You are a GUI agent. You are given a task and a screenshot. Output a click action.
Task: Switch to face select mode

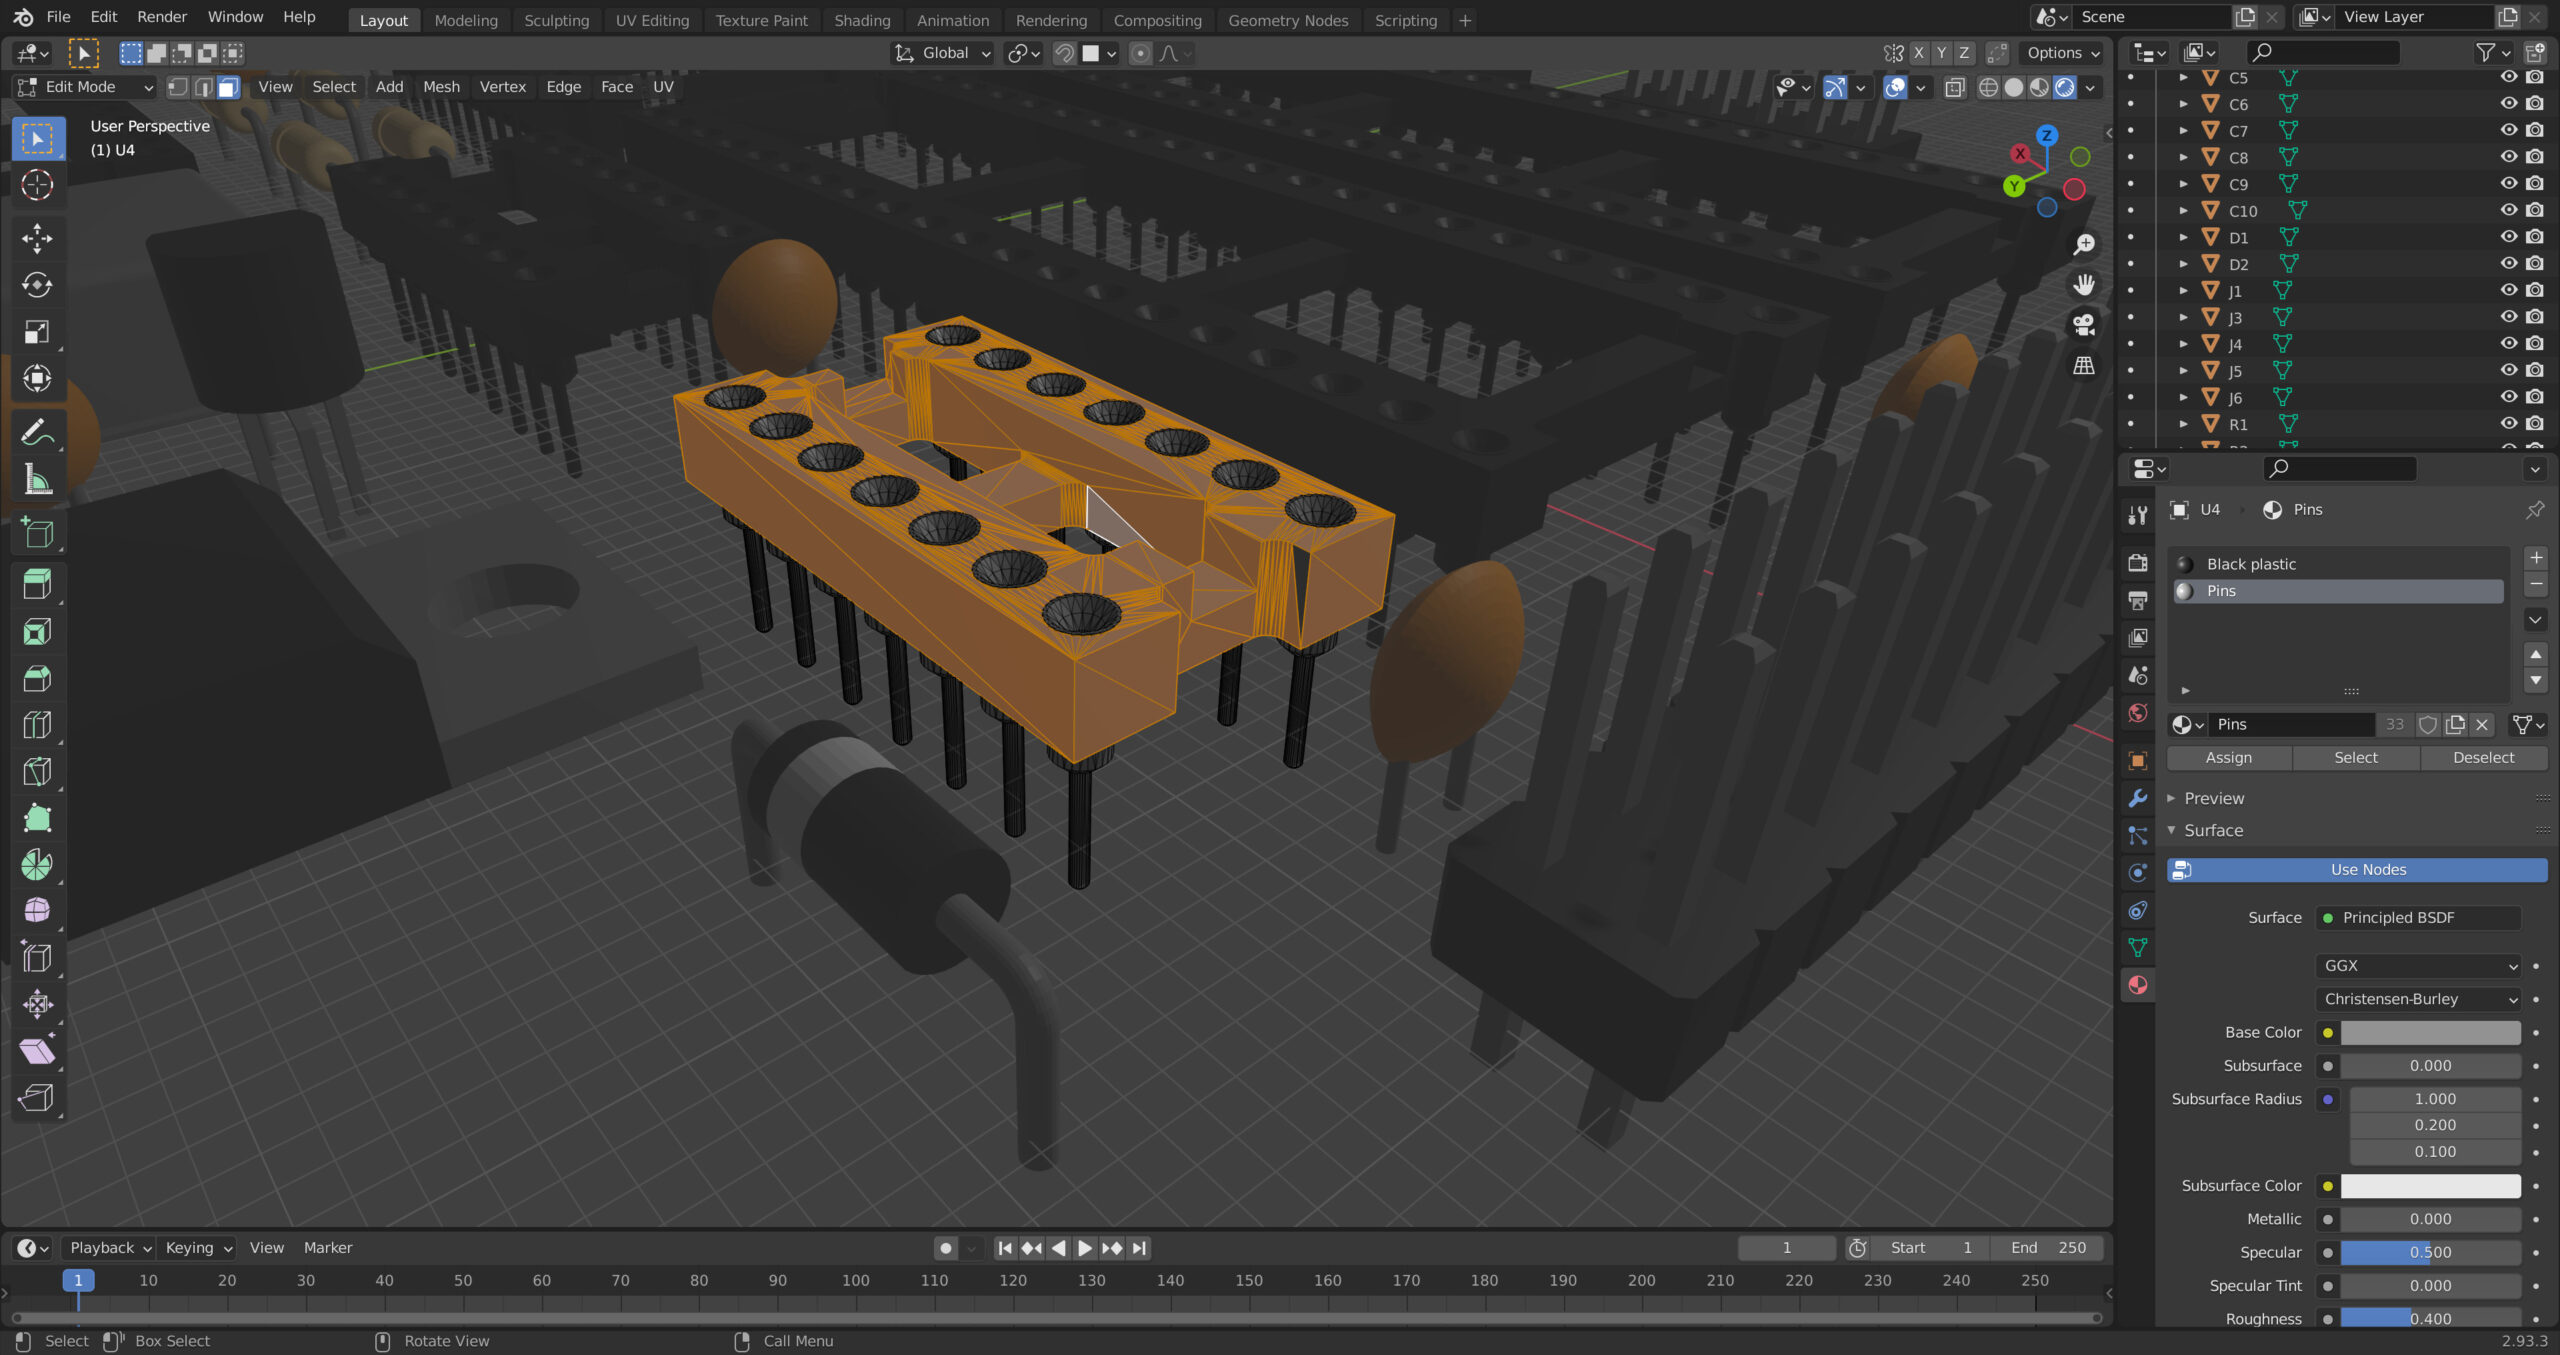pyautogui.click(x=228, y=87)
